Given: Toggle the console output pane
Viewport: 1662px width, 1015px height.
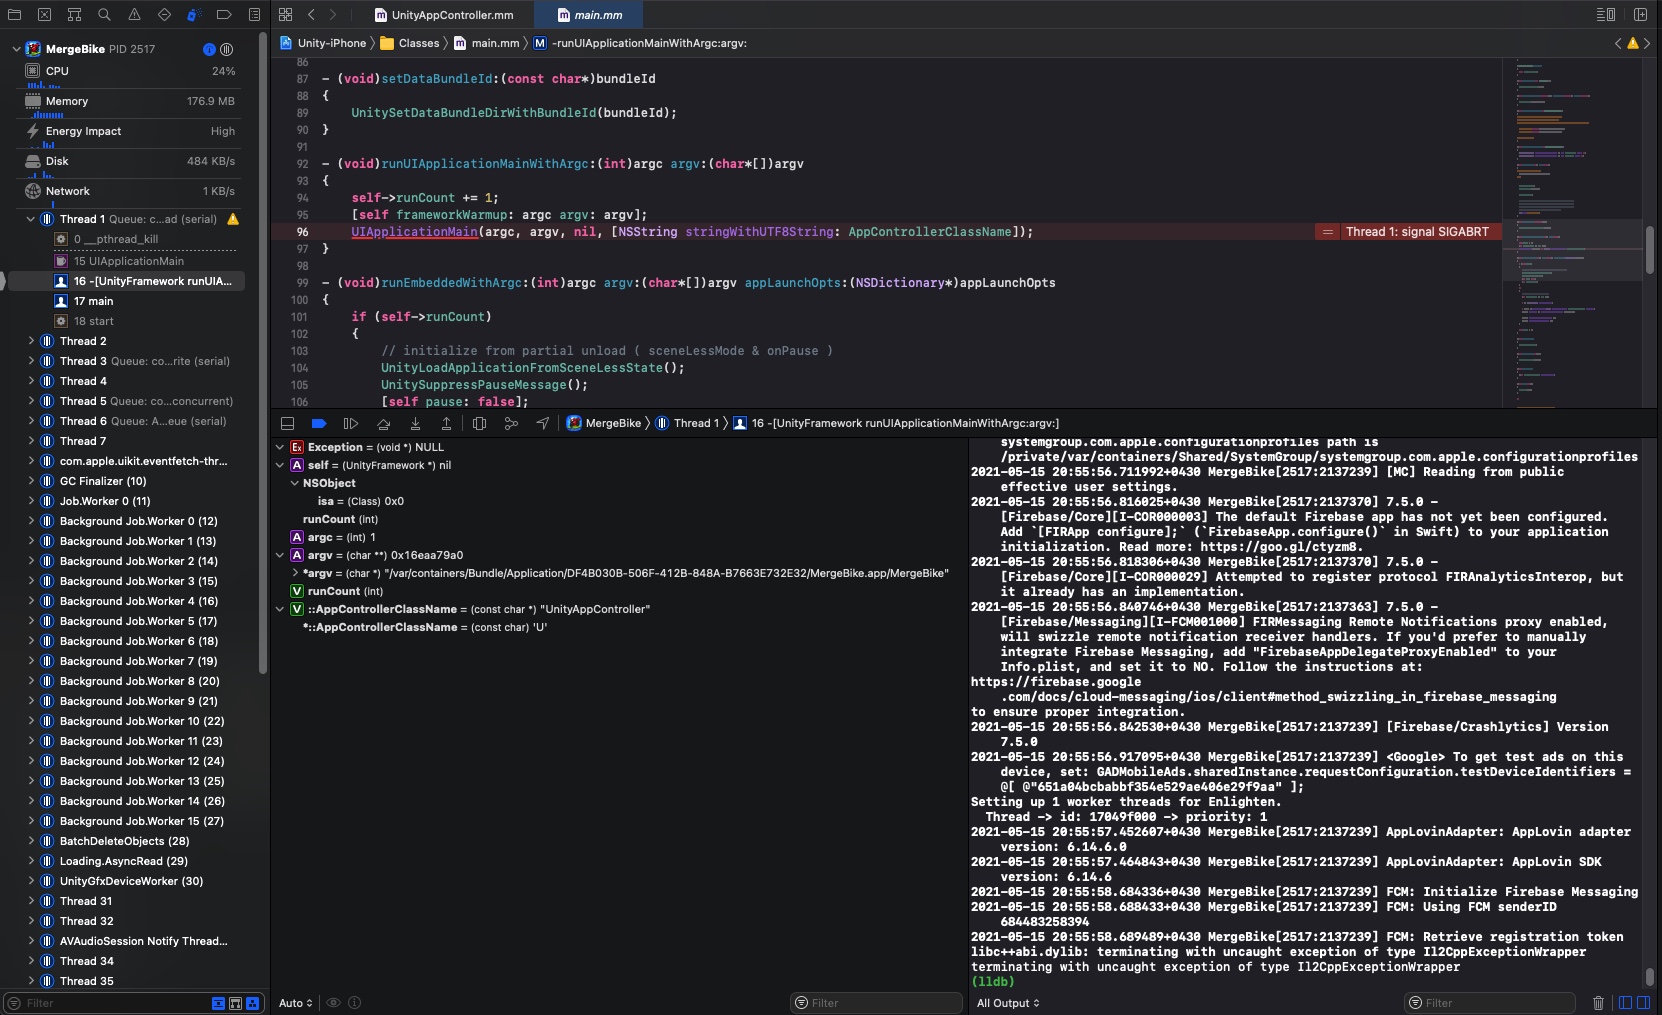Looking at the screenshot, I should pos(1643,1003).
